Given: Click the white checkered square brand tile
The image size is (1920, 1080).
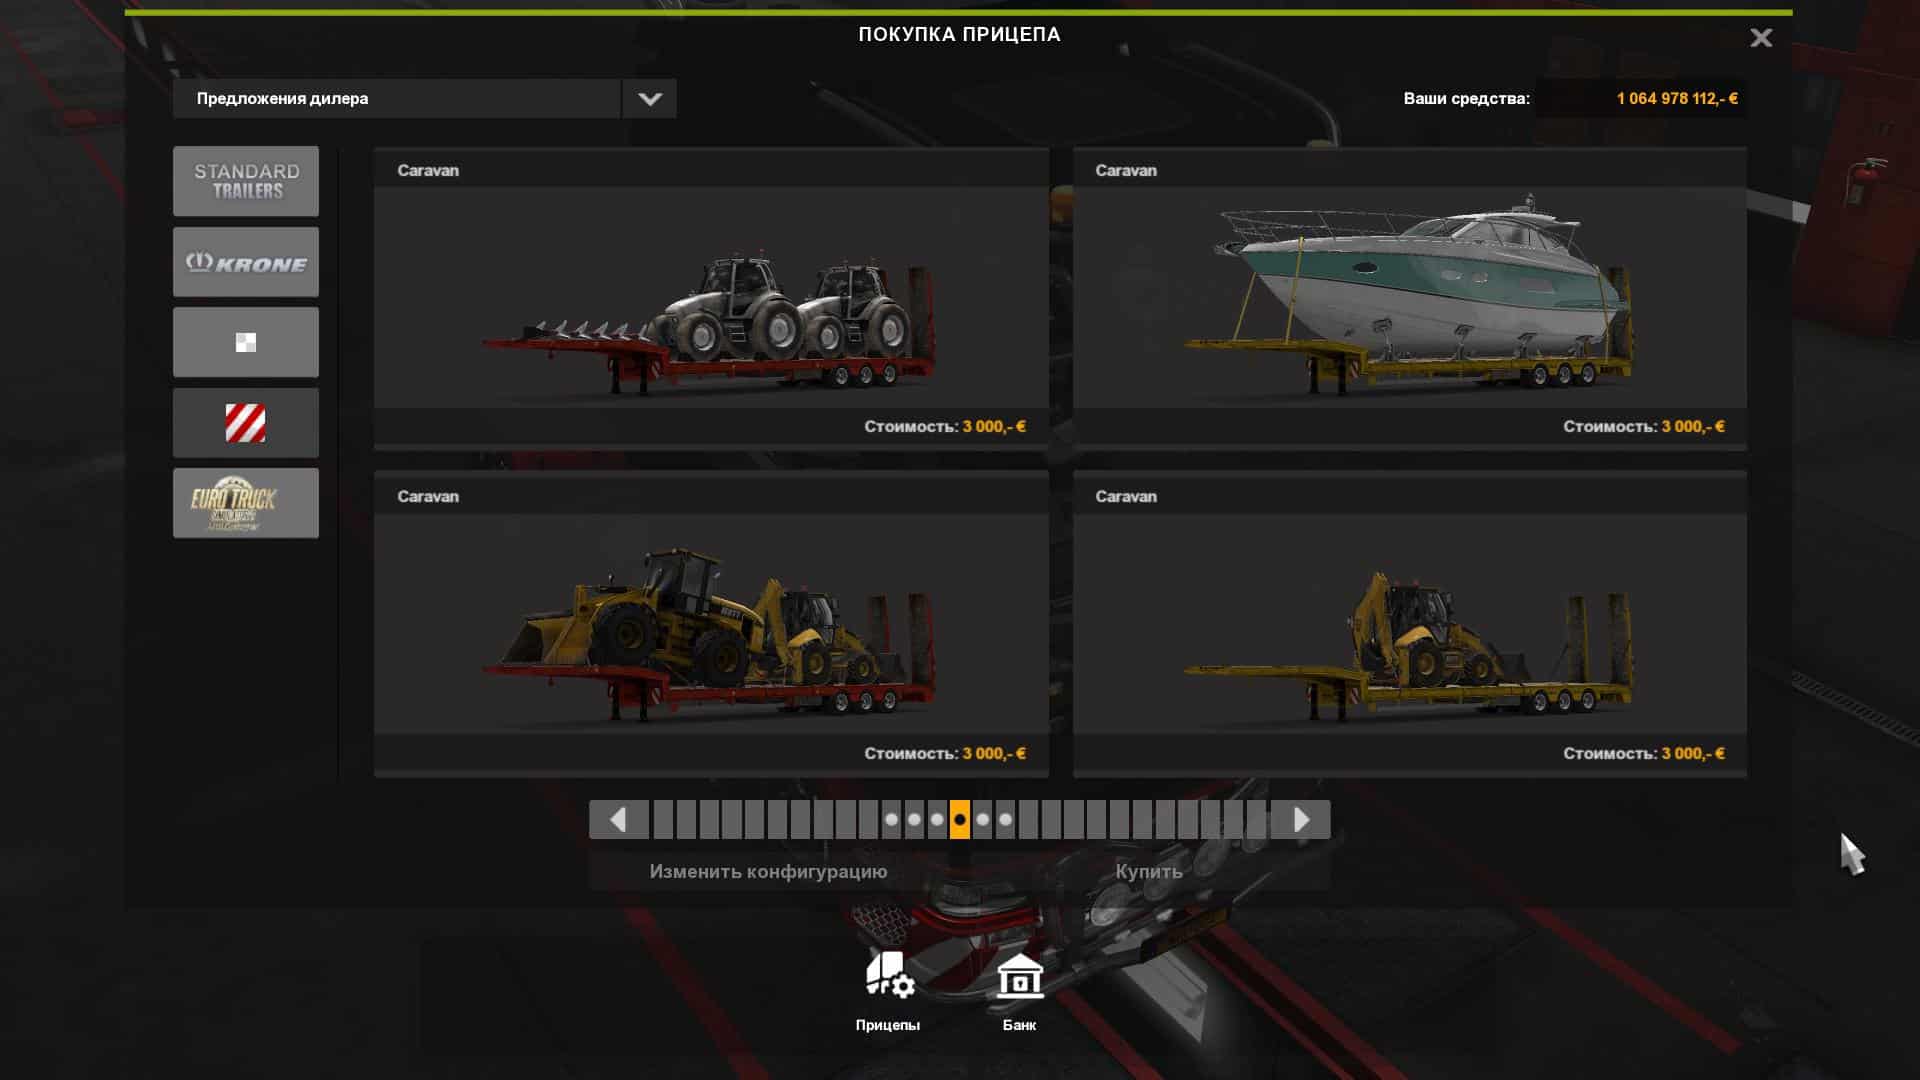Looking at the screenshot, I should pos(246,342).
